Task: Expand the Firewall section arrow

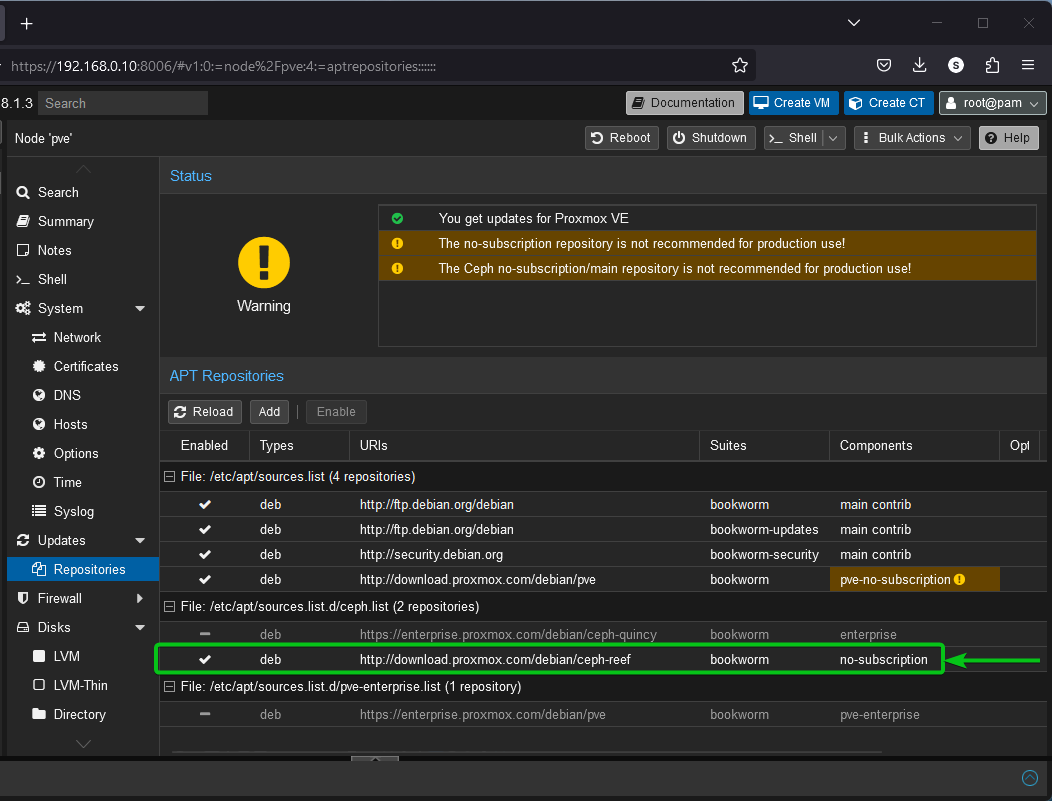Action: pyautogui.click(x=140, y=598)
